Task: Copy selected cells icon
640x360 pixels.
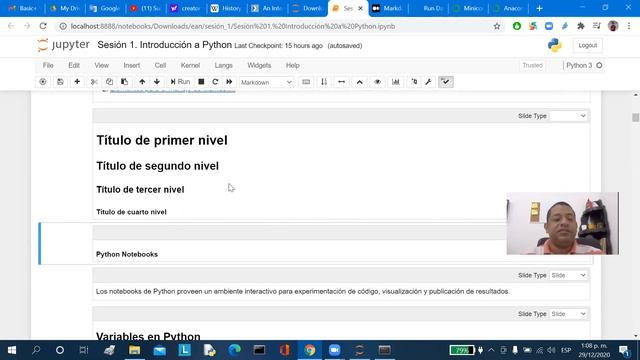Action: (109, 82)
